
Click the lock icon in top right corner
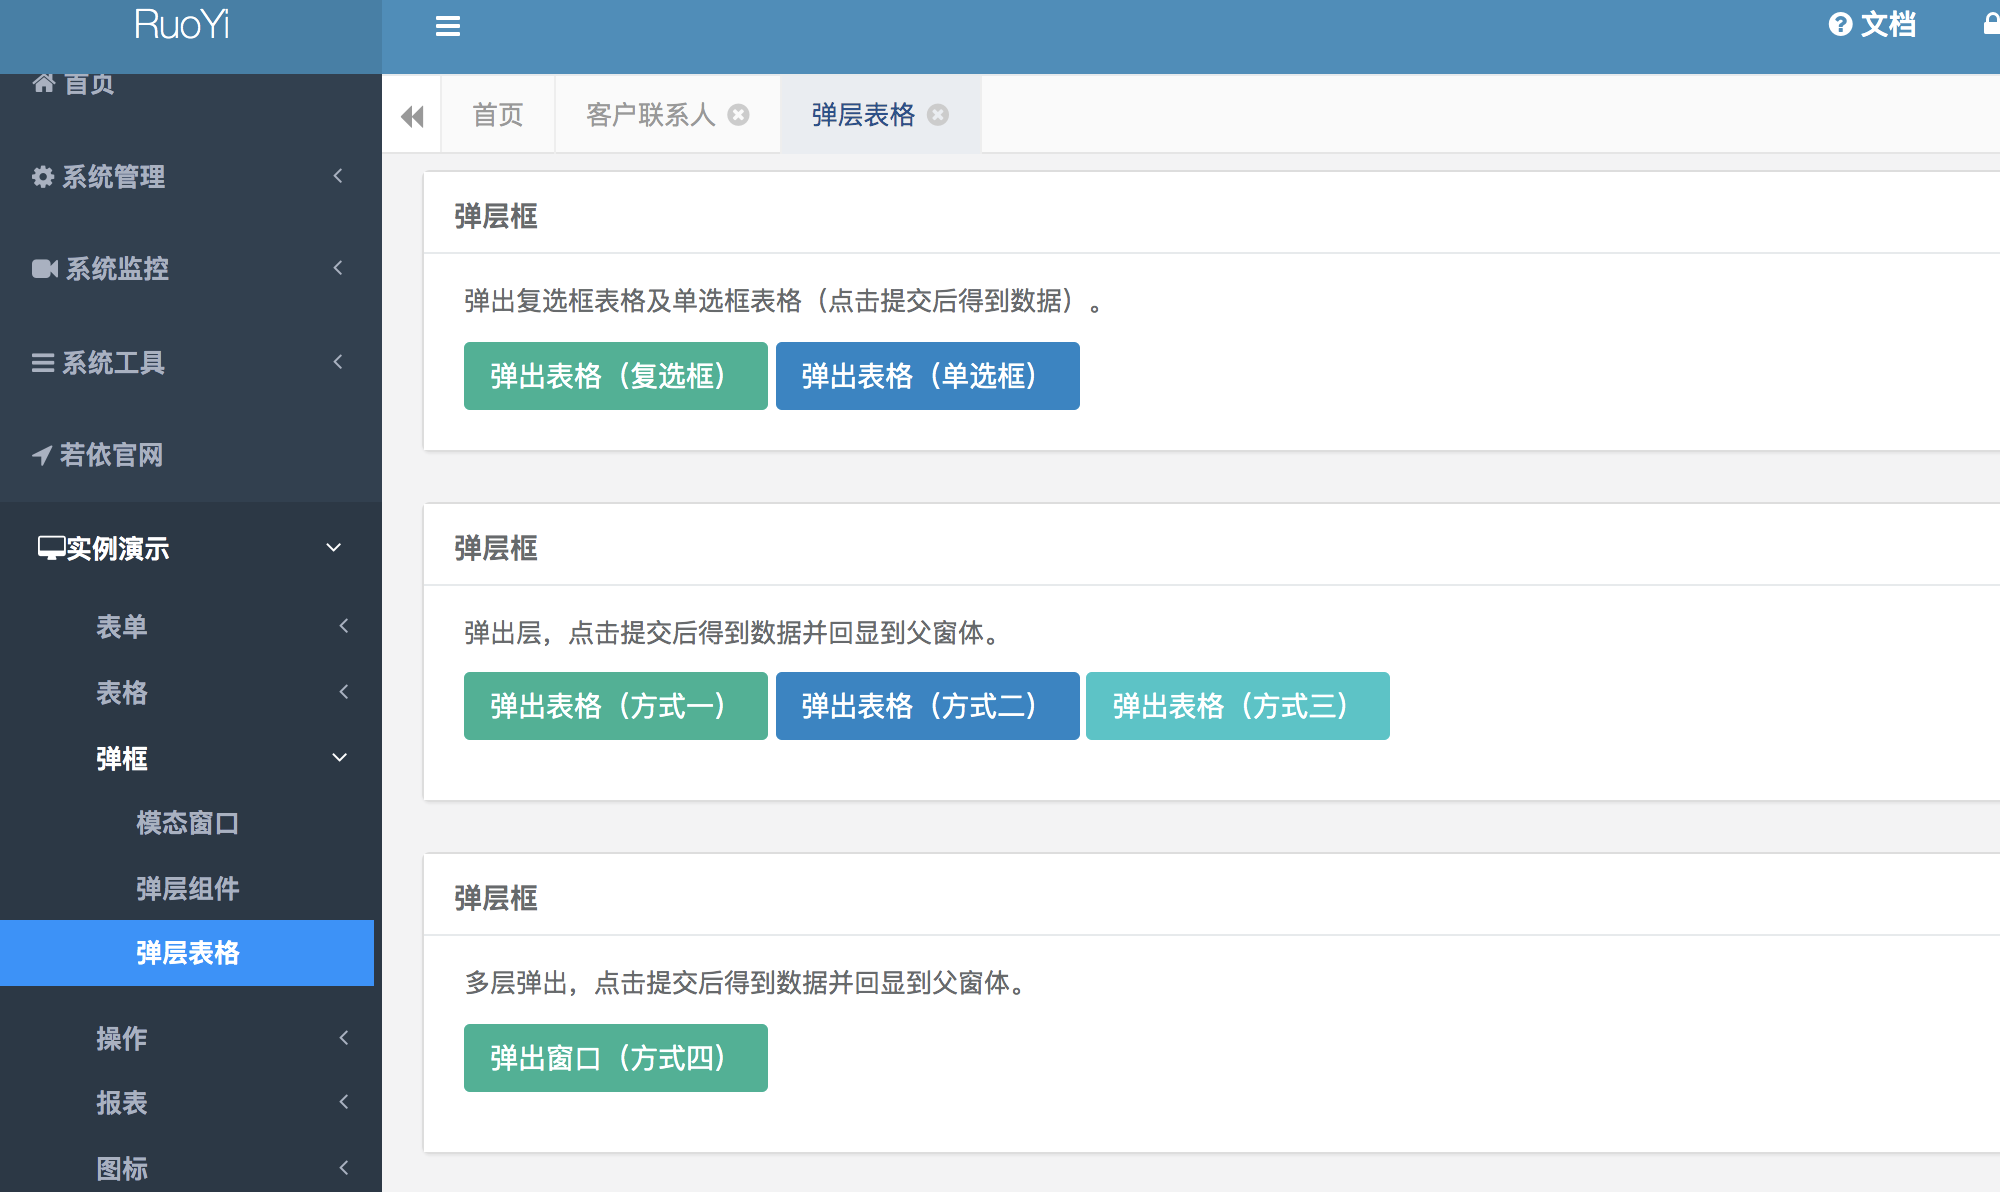tap(1990, 24)
